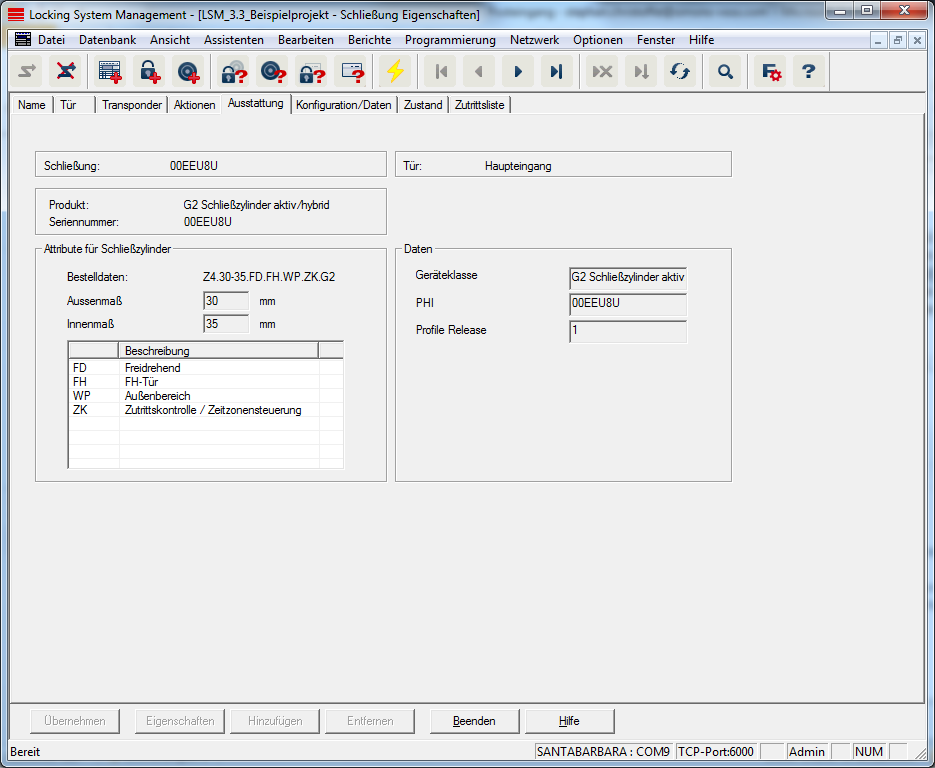
Task: Jump to the last record
Action: pos(556,72)
